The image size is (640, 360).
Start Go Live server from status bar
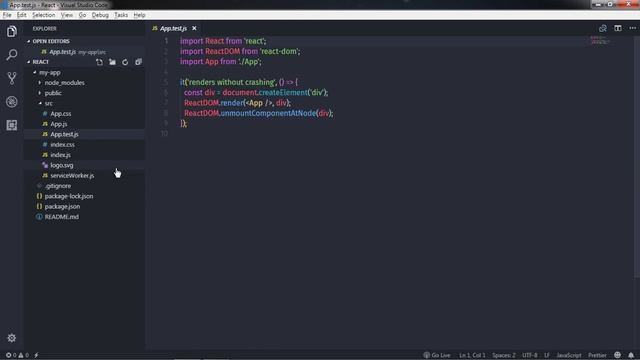[x=437, y=355]
